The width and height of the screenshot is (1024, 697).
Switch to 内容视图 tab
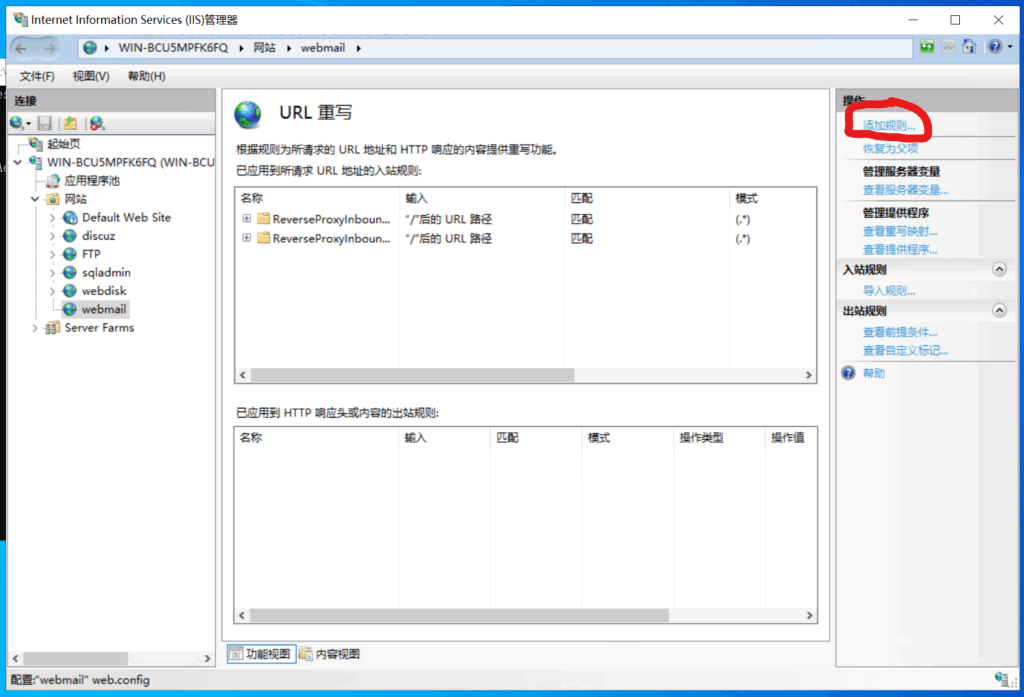(330, 654)
